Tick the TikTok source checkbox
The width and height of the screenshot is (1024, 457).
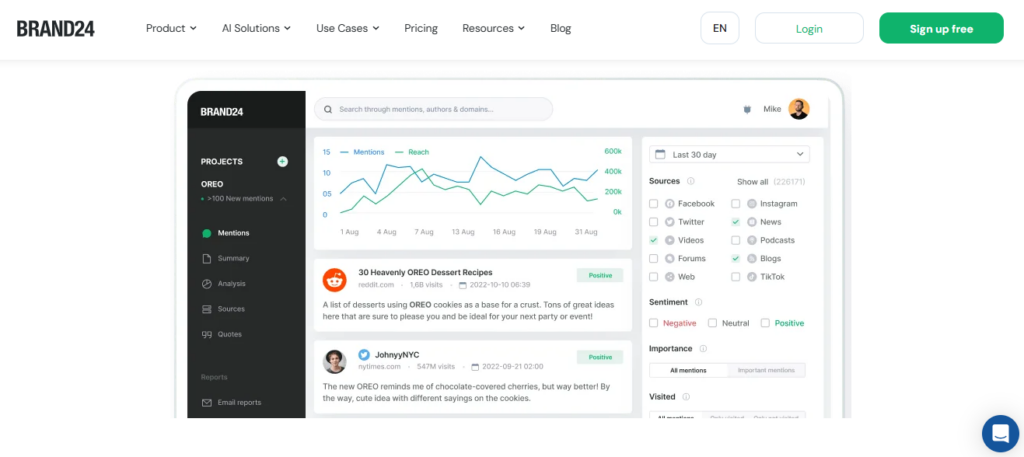click(x=735, y=277)
